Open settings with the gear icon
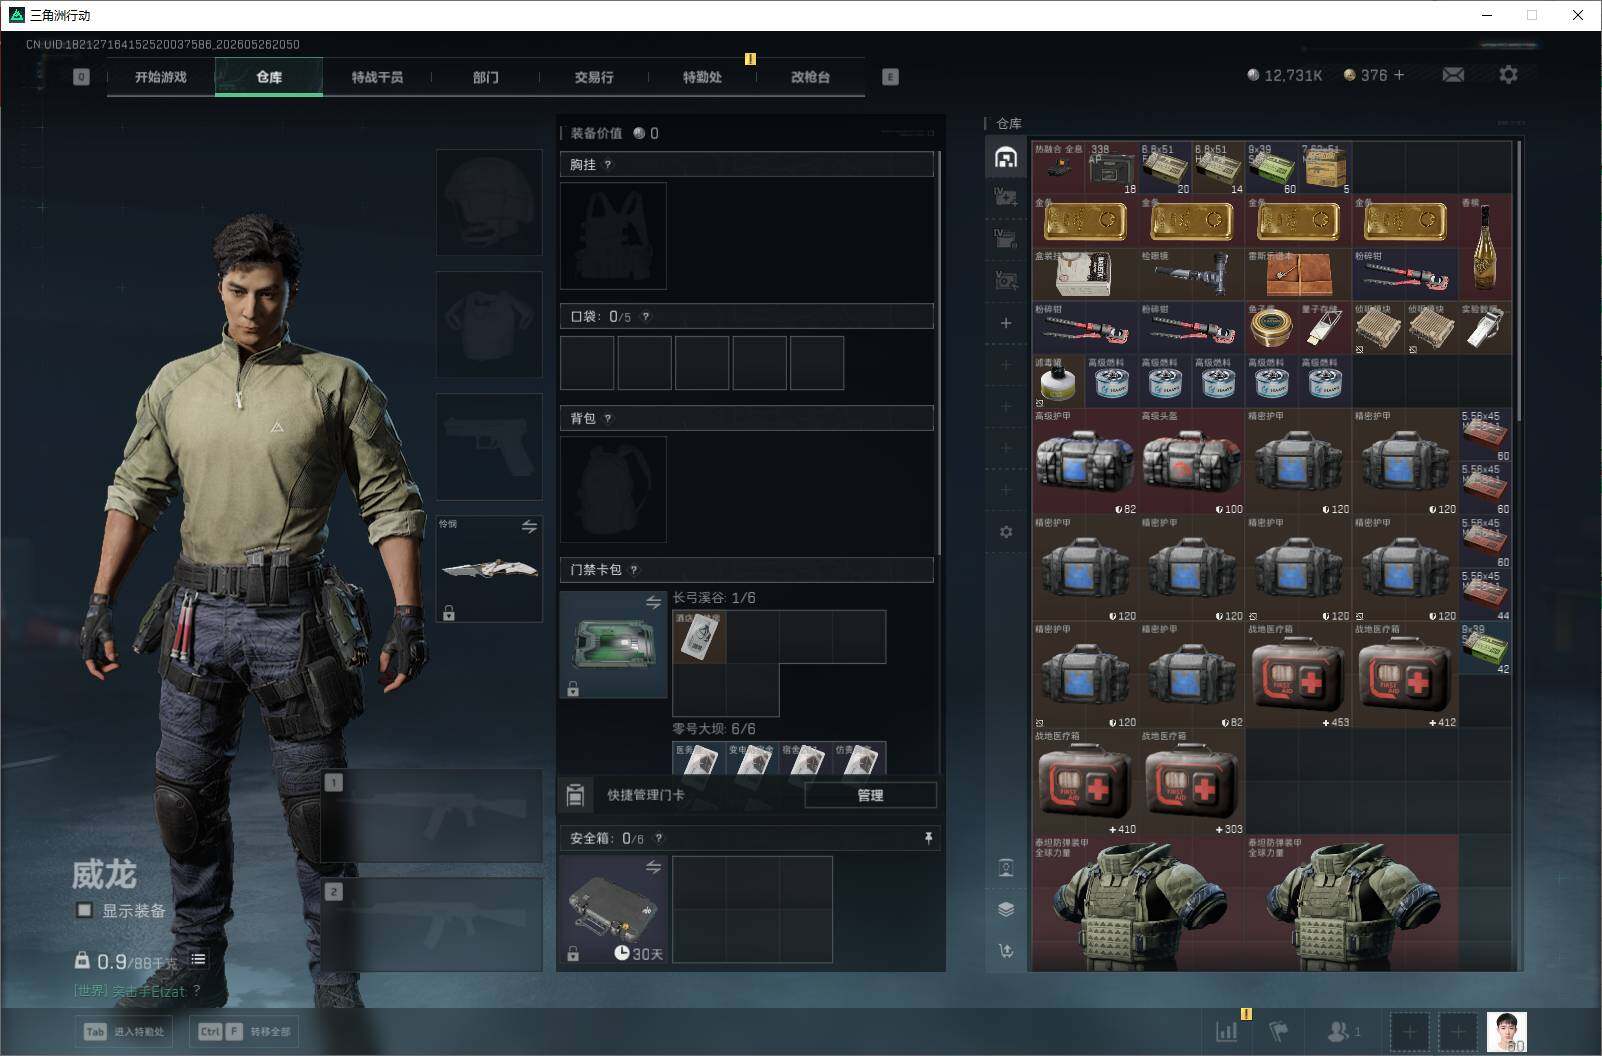This screenshot has height=1056, width=1602. [1508, 75]
